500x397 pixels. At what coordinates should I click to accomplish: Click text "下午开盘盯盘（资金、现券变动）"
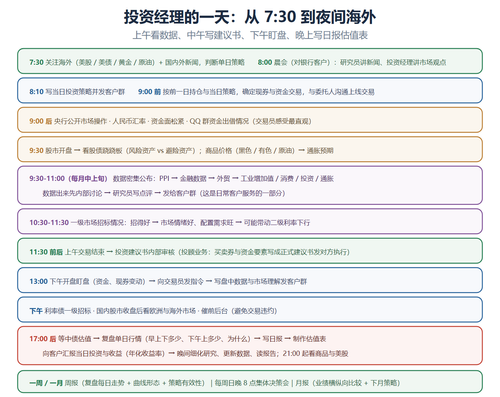tap(98, 281)
